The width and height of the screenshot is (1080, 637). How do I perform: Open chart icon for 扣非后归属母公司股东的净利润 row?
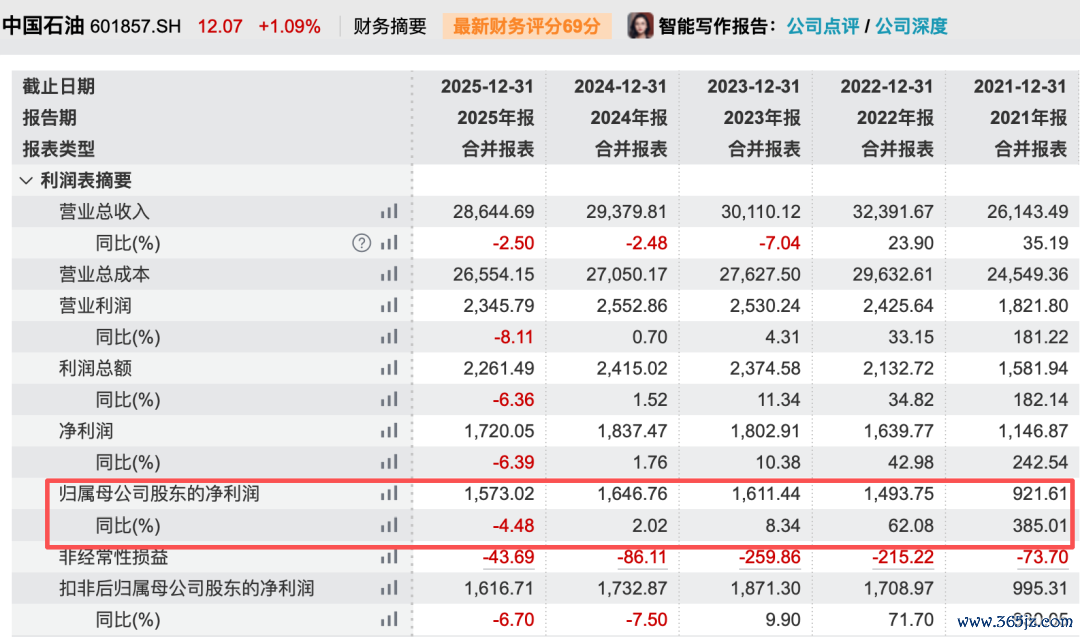point(389,587)
